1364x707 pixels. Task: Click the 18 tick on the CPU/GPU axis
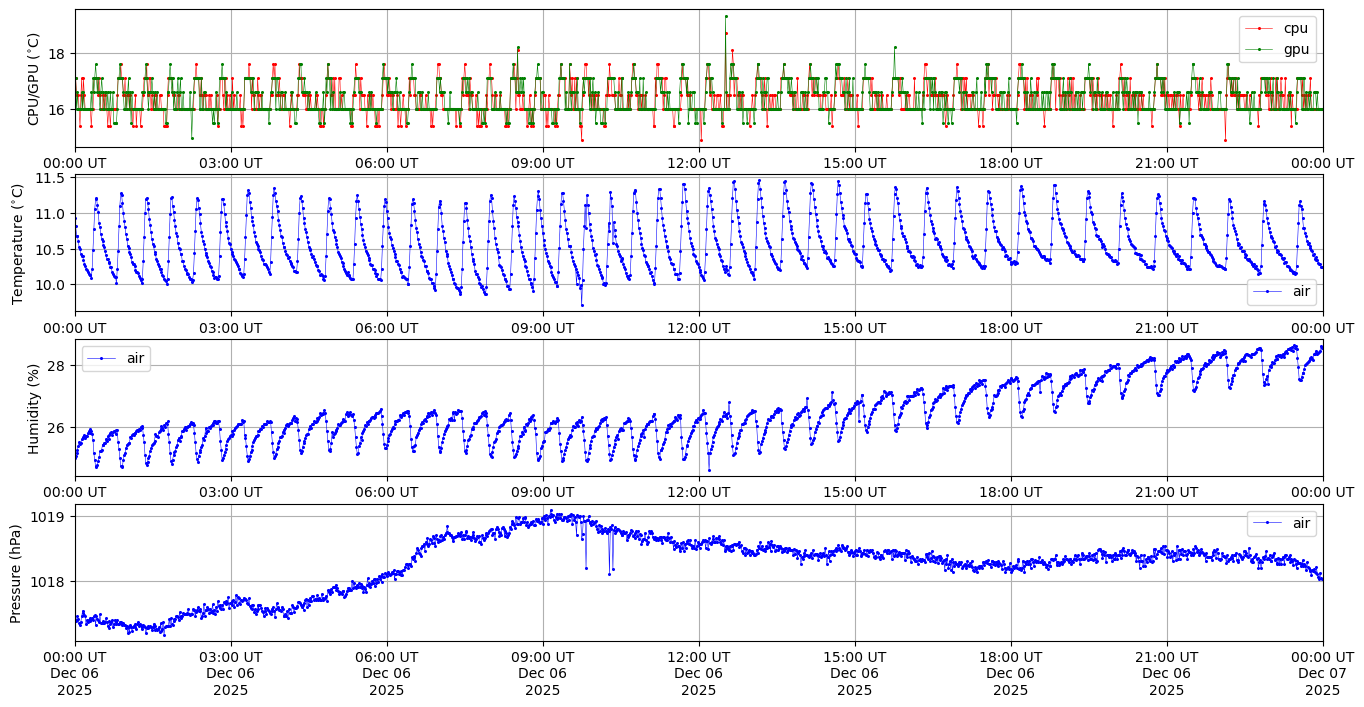(56, 54)
